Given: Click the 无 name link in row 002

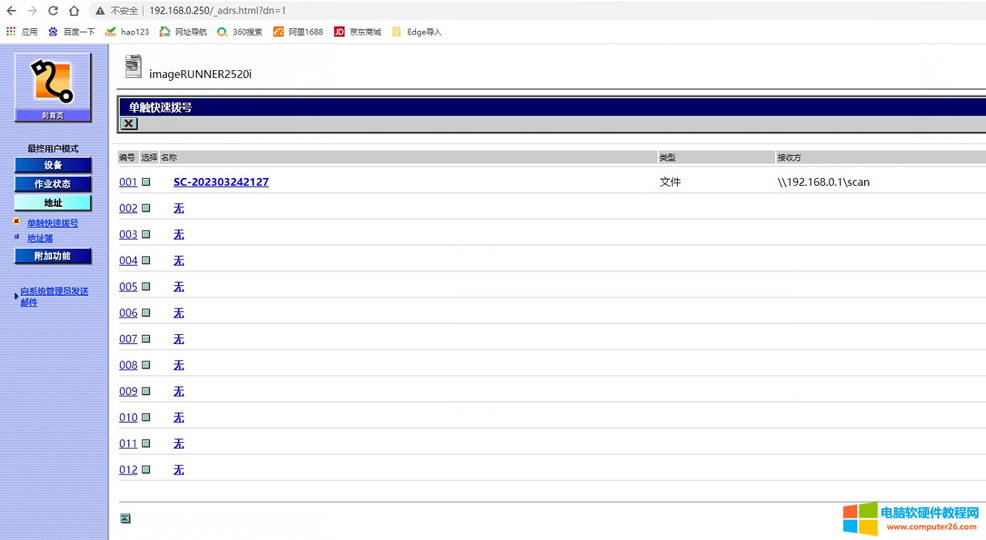Looking at the screenshot, I should [x=179, y=208].
